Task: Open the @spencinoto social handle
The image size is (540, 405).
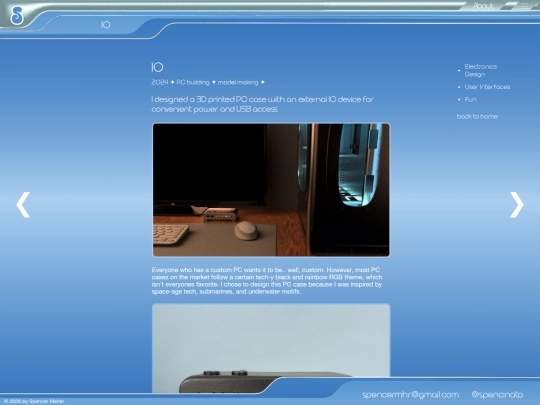Action: 497,395
